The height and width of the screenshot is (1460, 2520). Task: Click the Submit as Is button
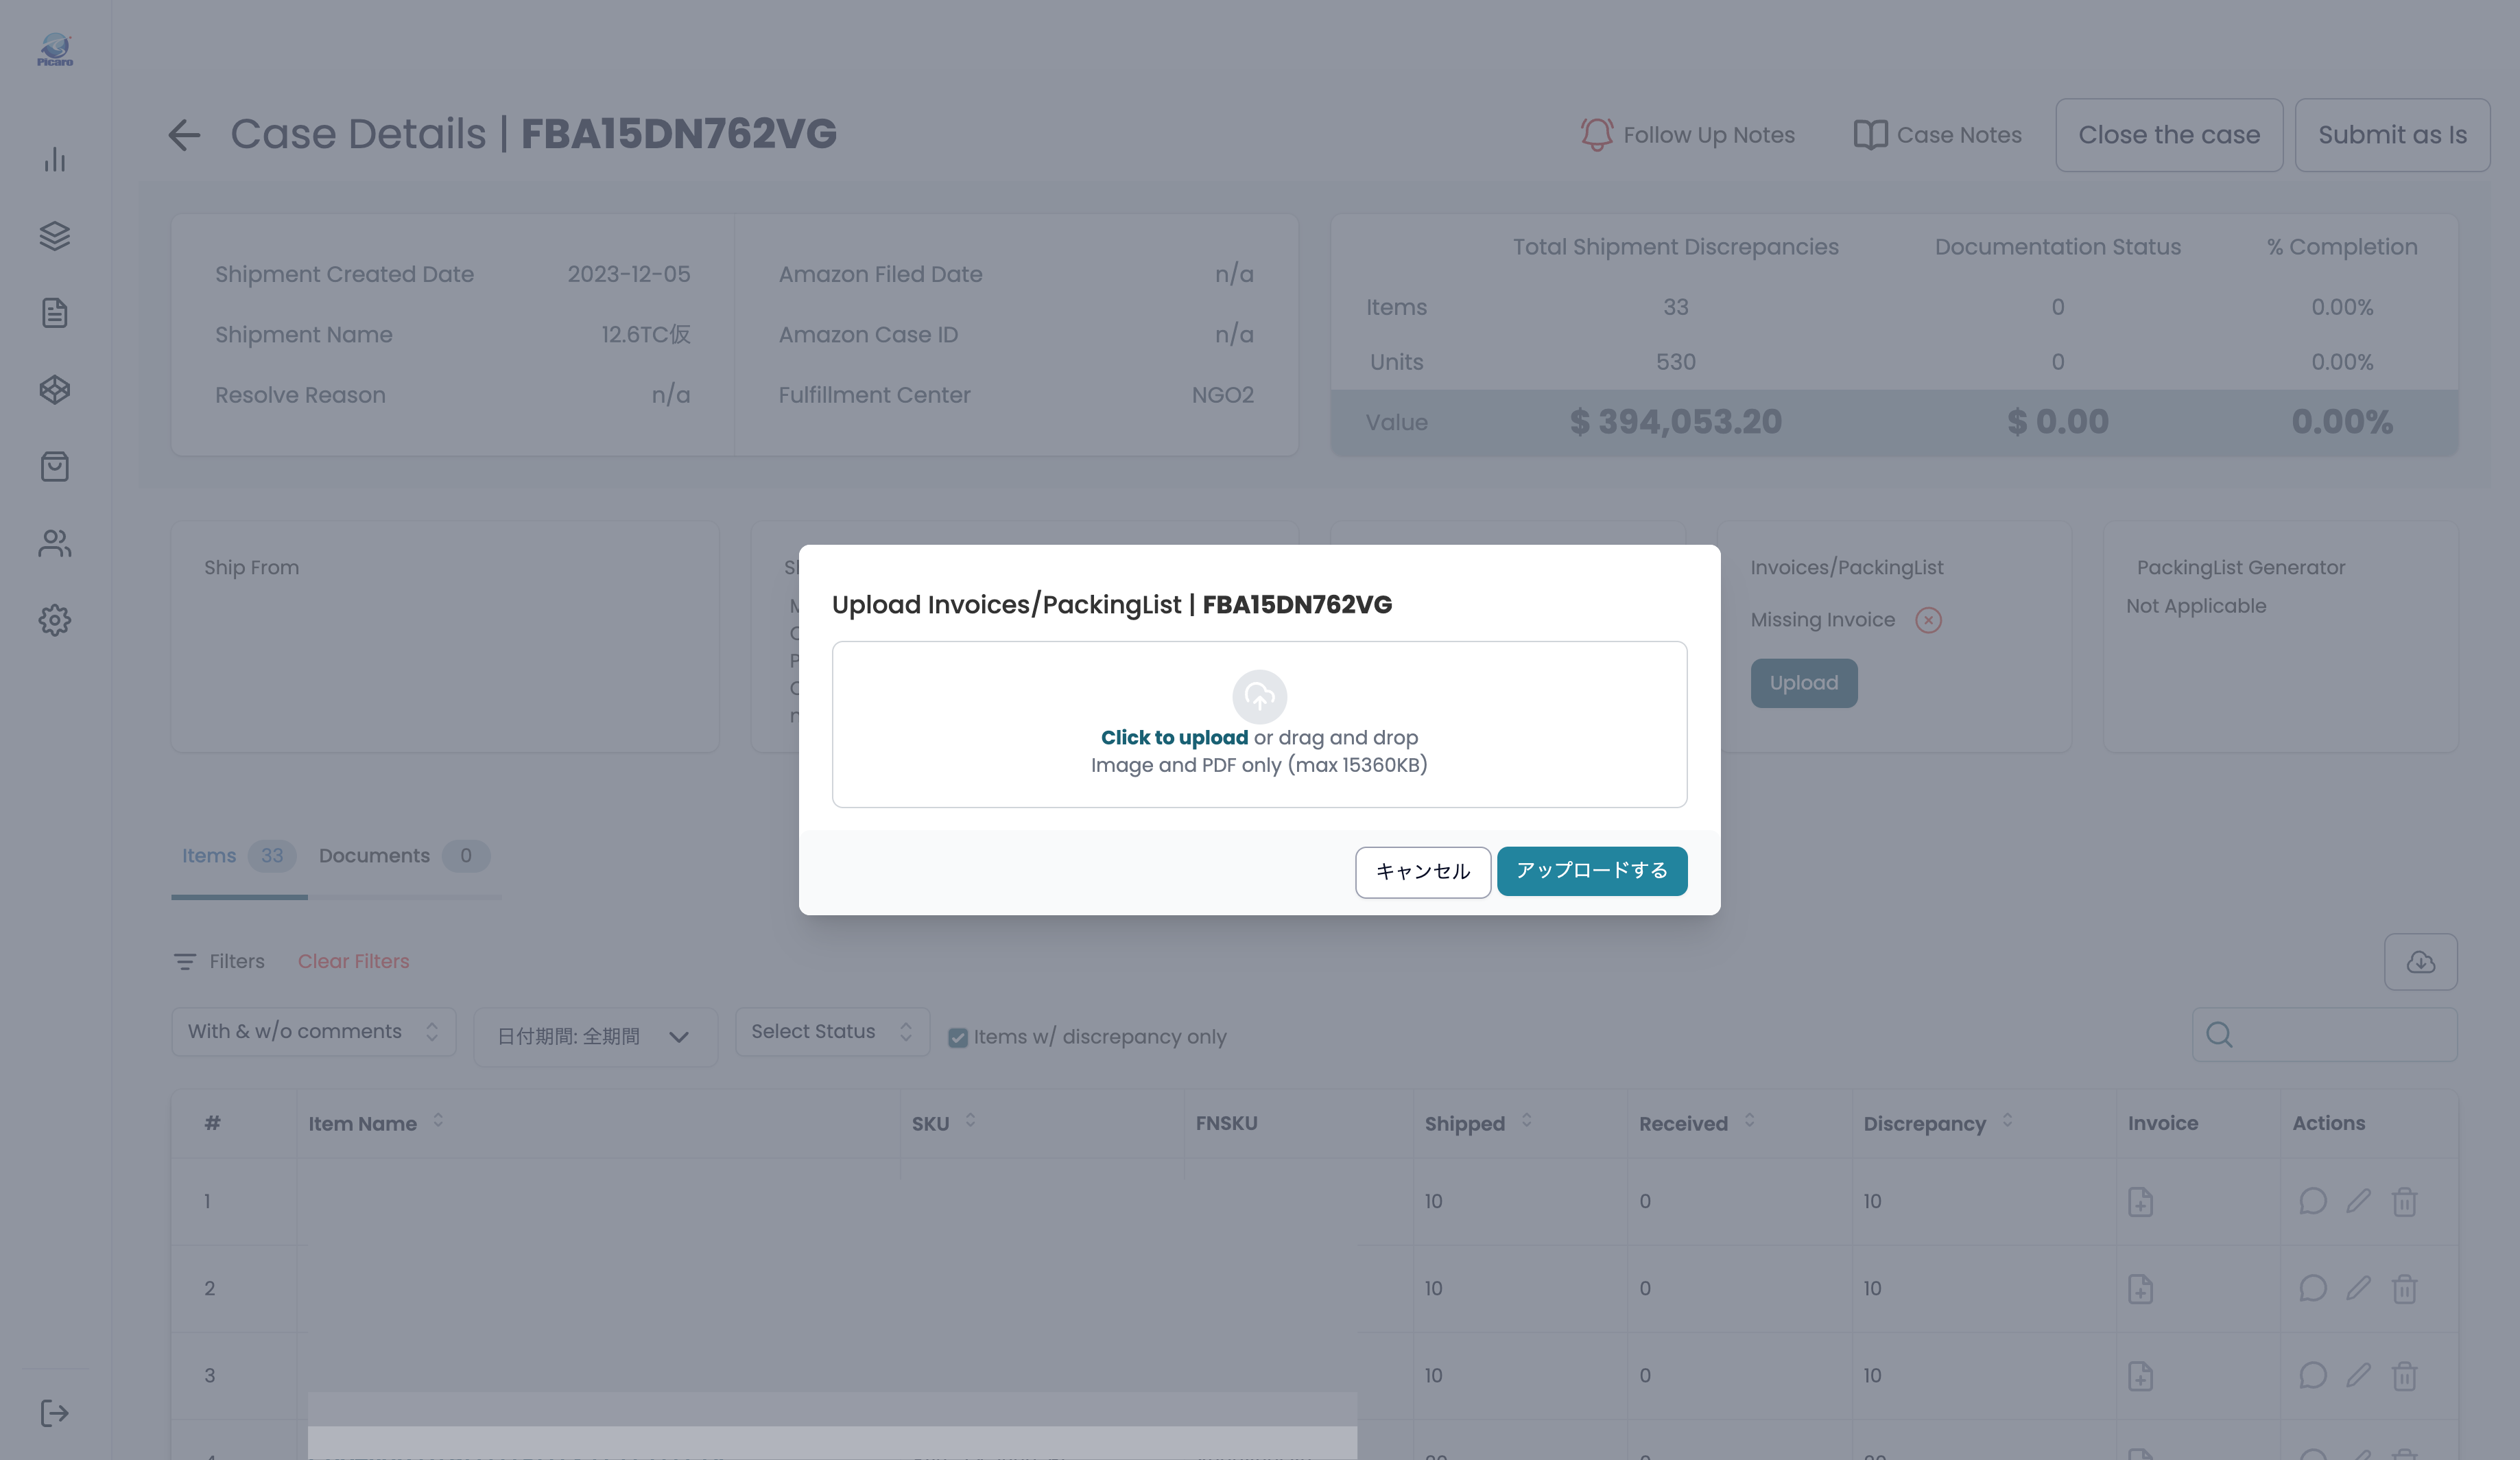[2392, 135]
